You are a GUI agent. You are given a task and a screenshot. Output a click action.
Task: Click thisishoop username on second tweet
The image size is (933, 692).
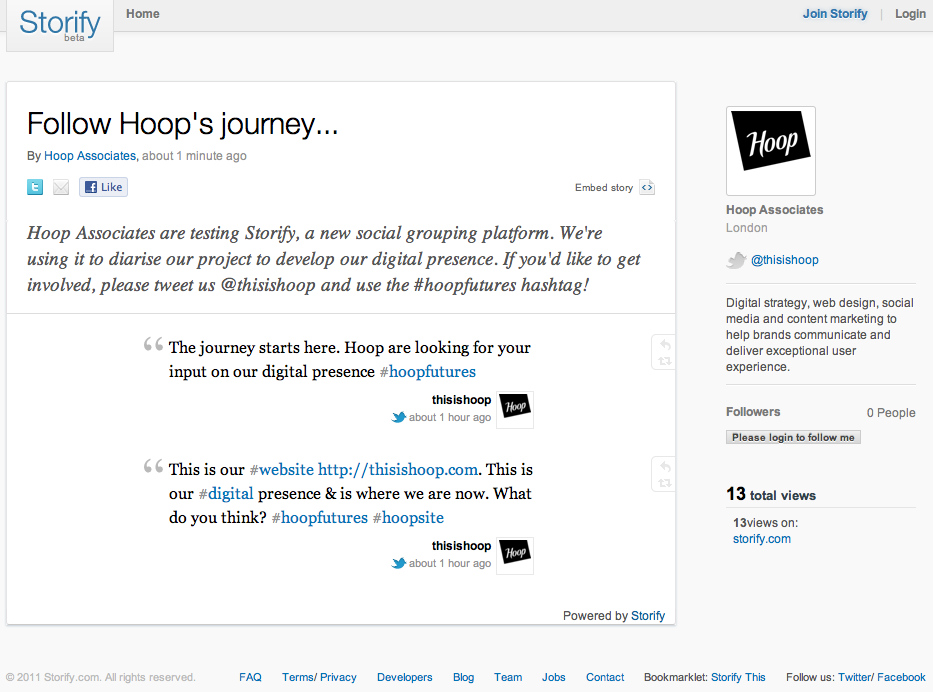click(x=461, y=546)
